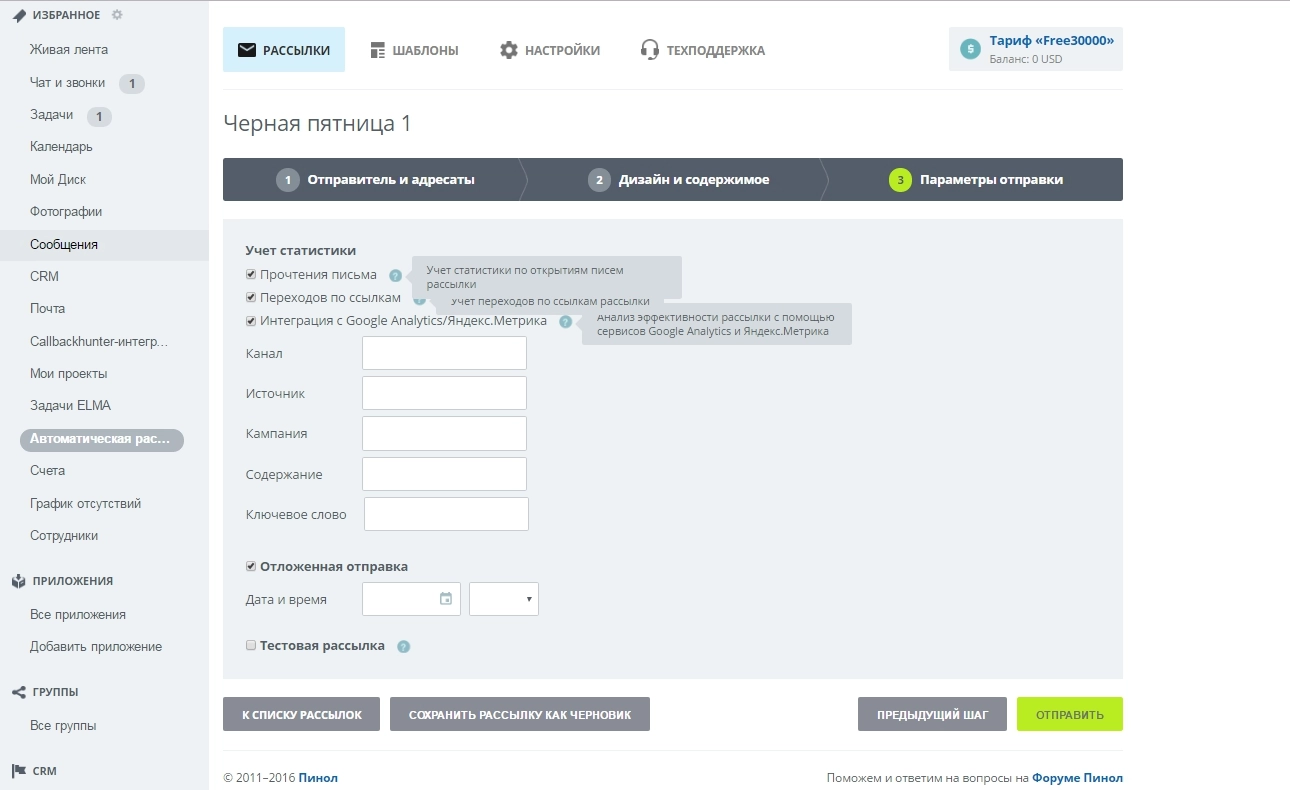Click help icon beside Google Analytics integration
The width and height of the screenshot is (1290, 790).
(566, 322)
